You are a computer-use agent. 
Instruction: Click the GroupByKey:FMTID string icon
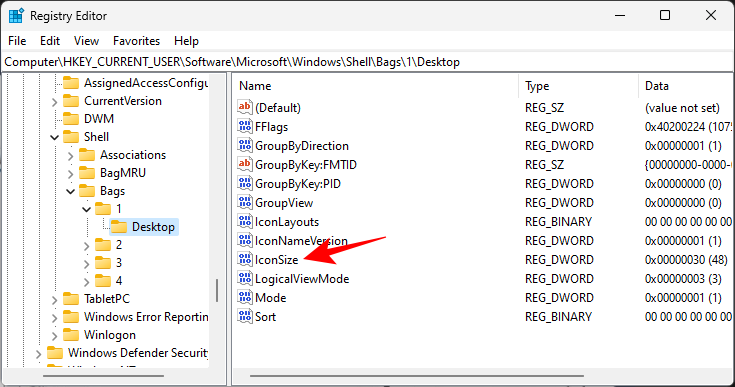[245, 164]
